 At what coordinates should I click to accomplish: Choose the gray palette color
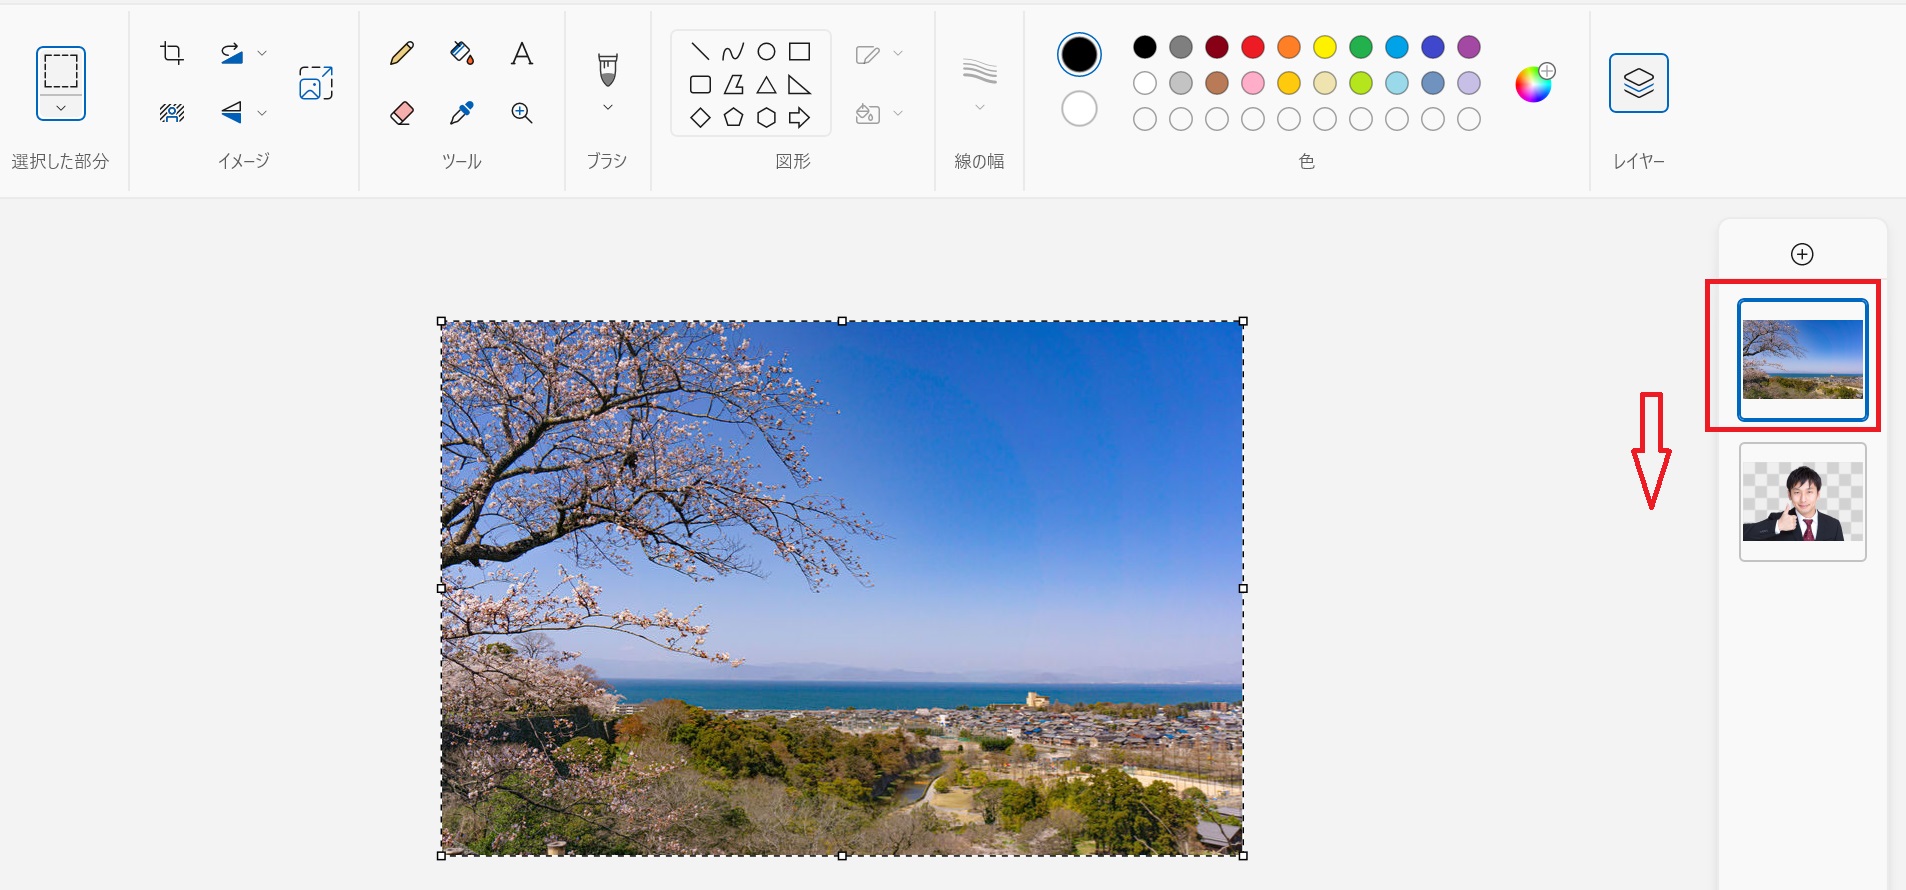[x=1181, y=47]
